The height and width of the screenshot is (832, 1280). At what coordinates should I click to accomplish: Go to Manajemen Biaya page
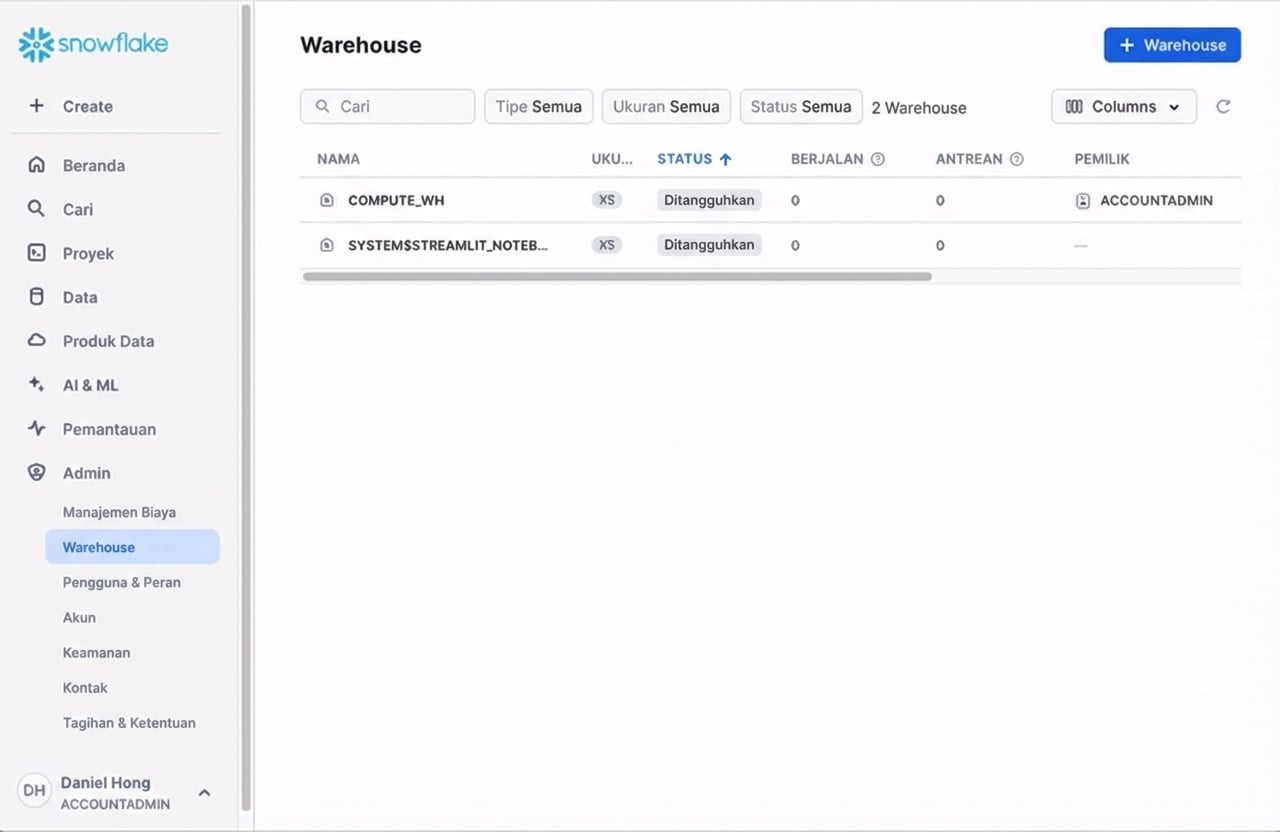click(x=119, y=512)
